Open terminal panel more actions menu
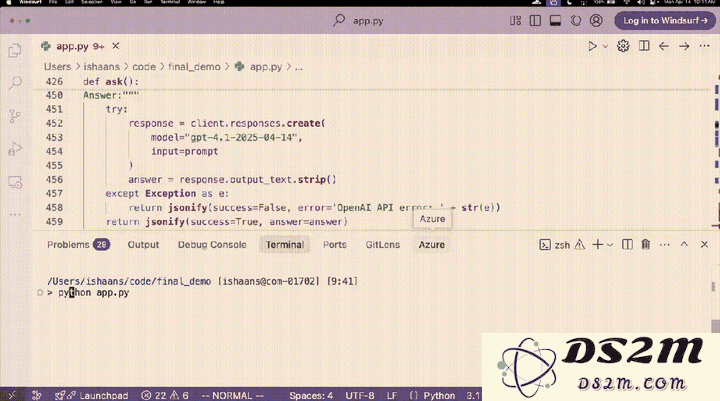Image resolution: width=720 pixels, height=401 pixels. click(664, 245)
